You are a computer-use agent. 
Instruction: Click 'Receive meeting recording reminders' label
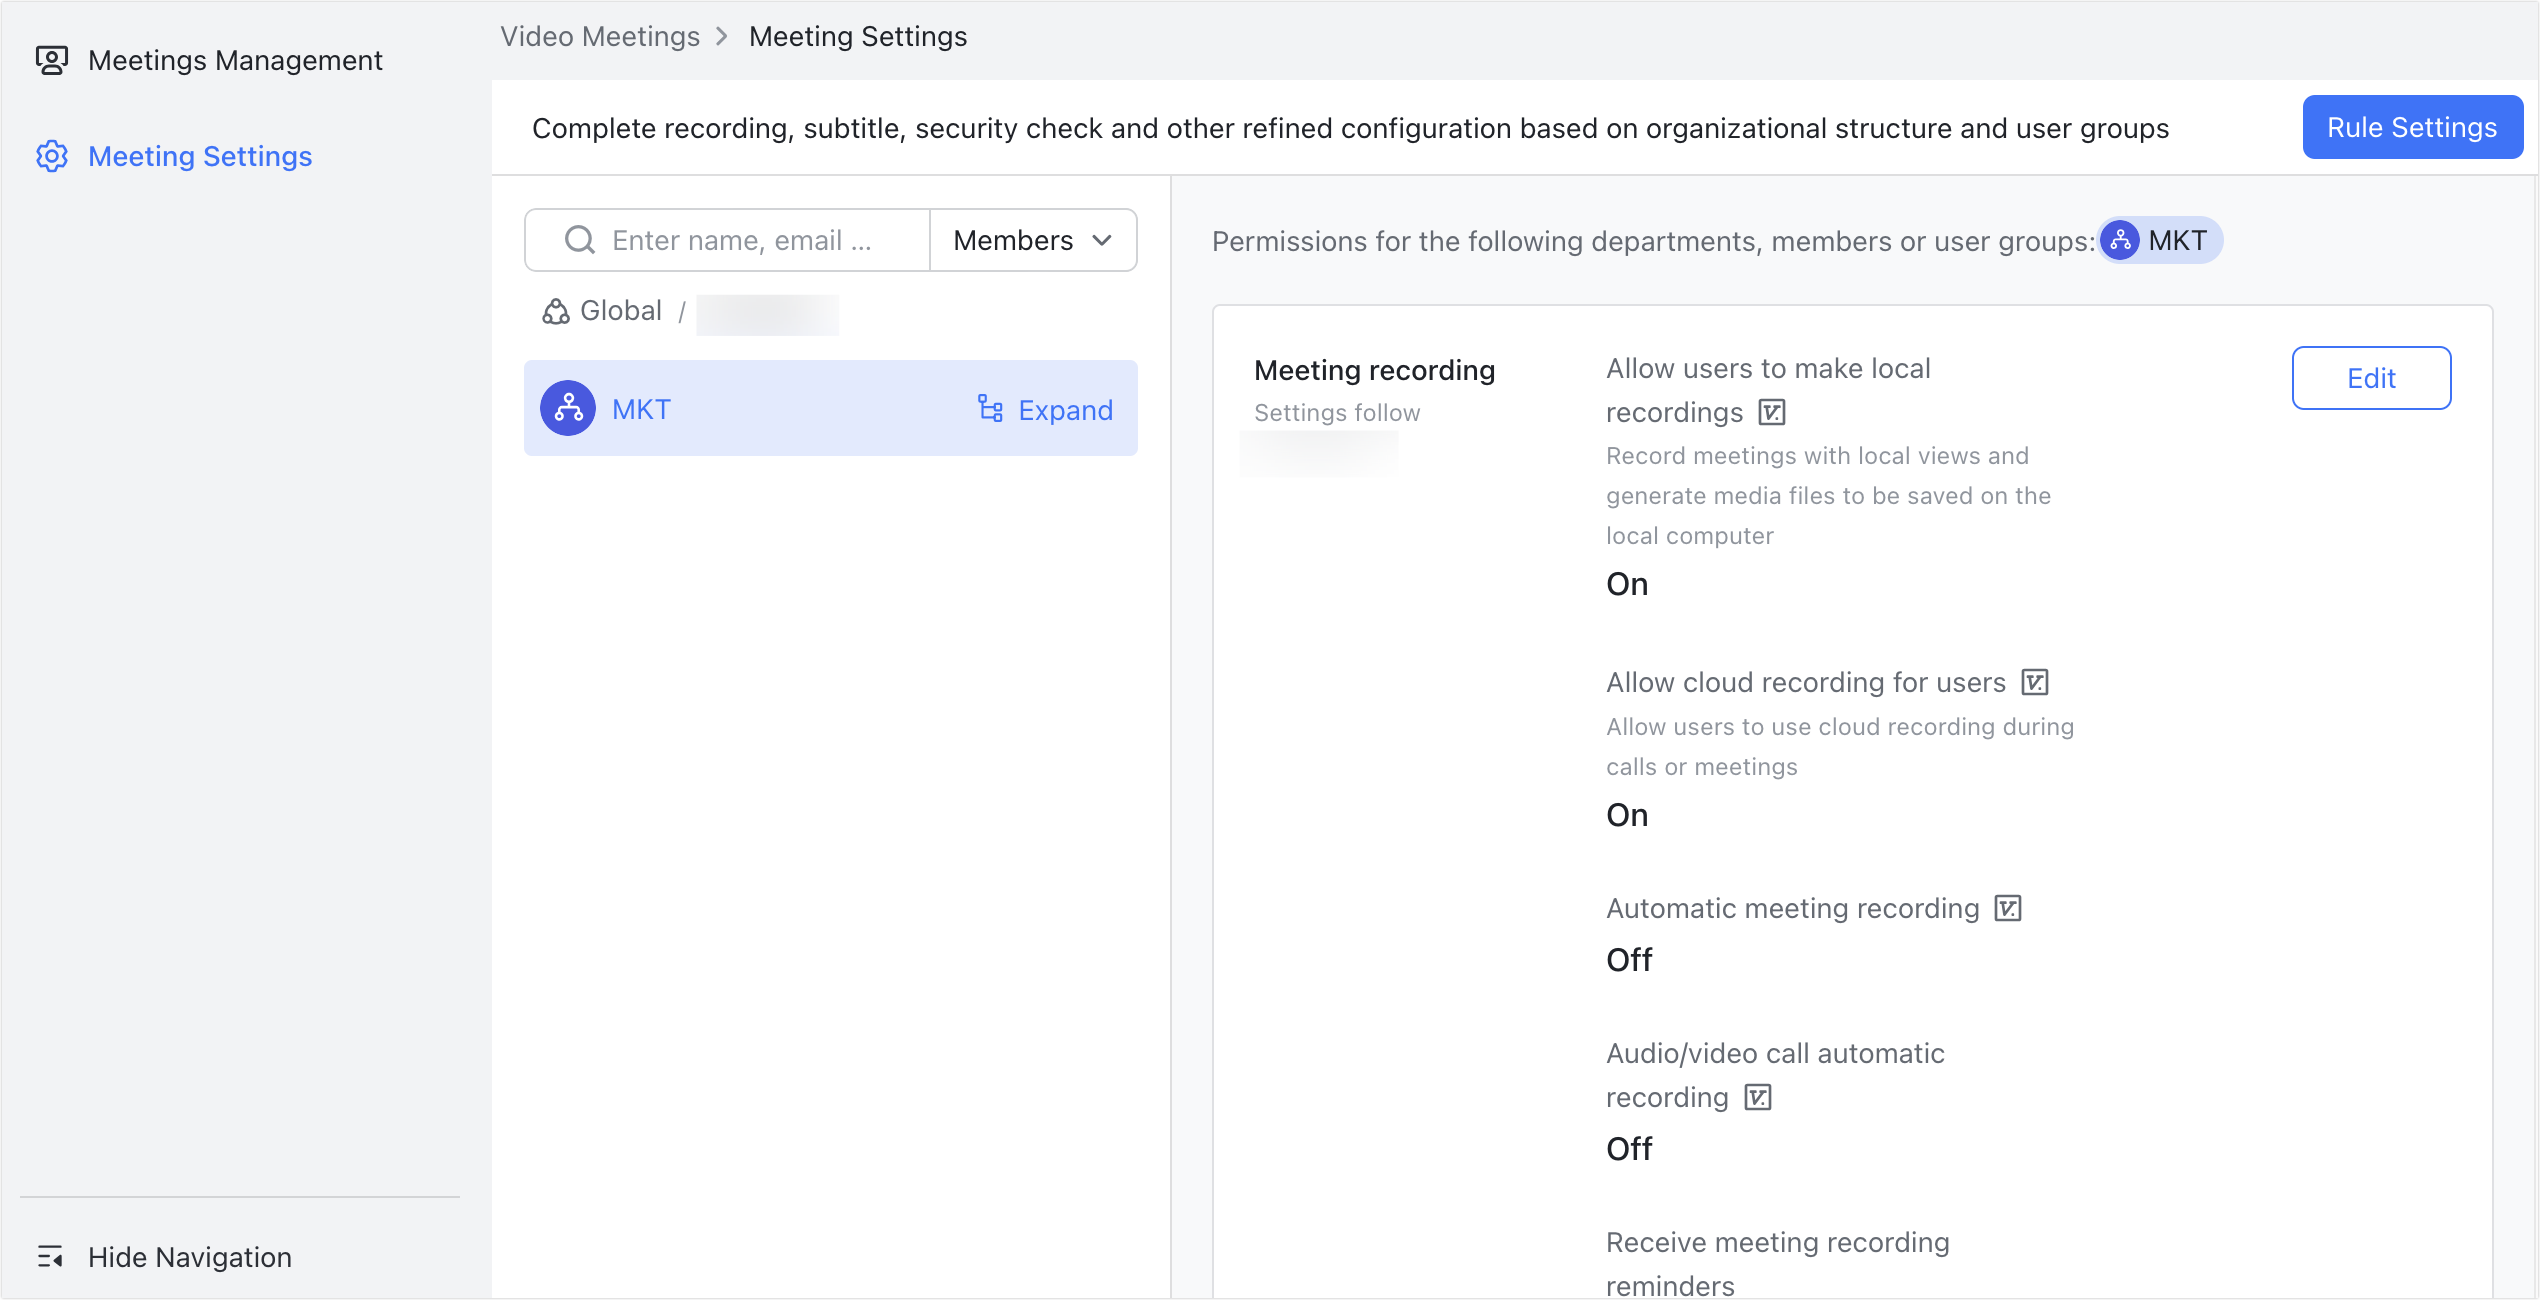pyautogui.click(x=1778, y=1264)
